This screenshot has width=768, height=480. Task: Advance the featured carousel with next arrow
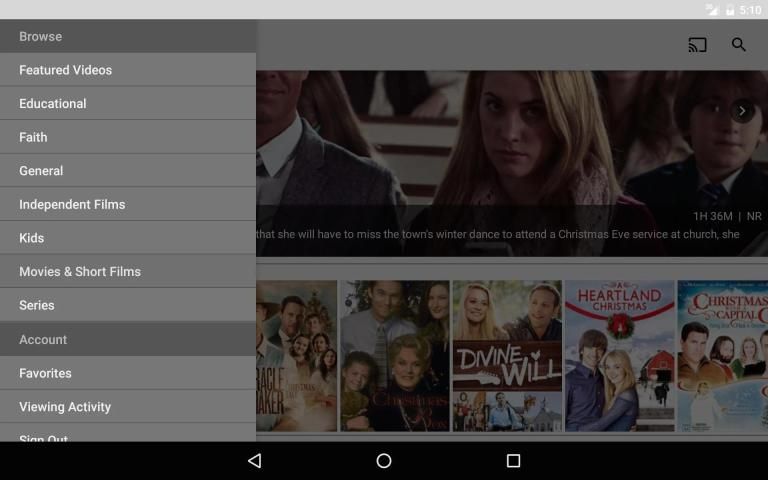742,111
